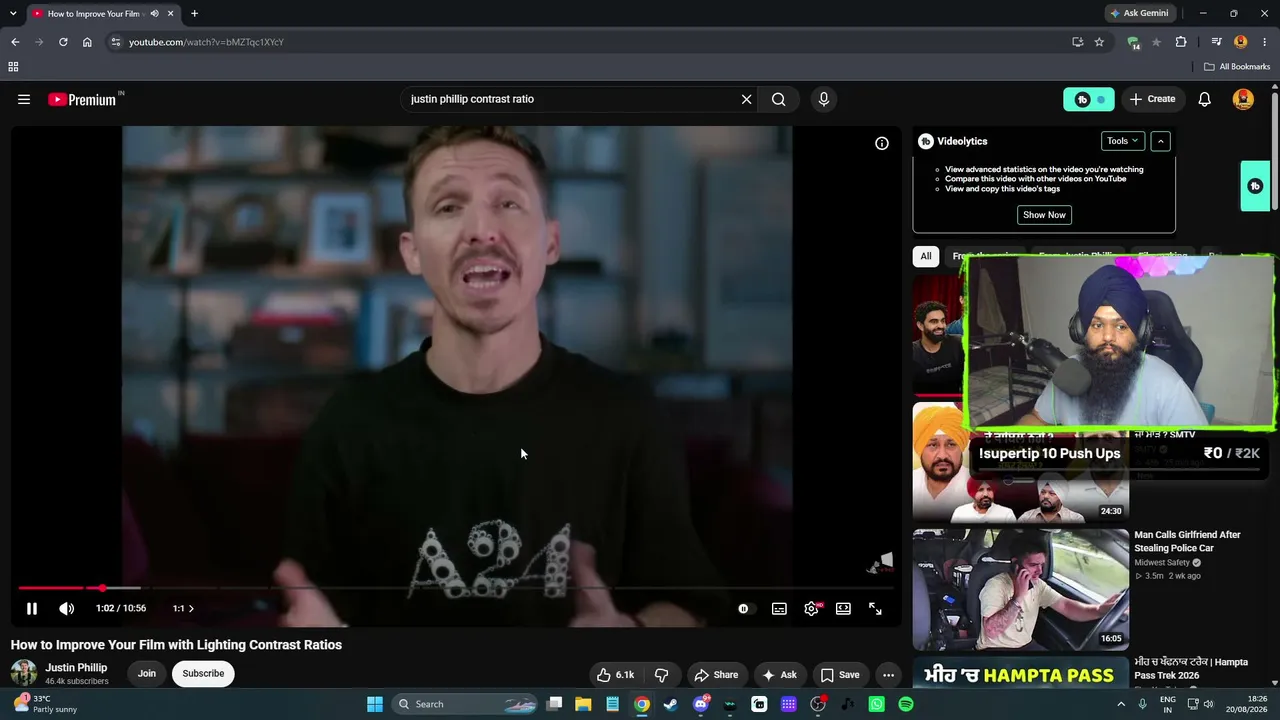Open WhatsApp from the taskbar
The image size is (1280, 720).
click(877, 704)
